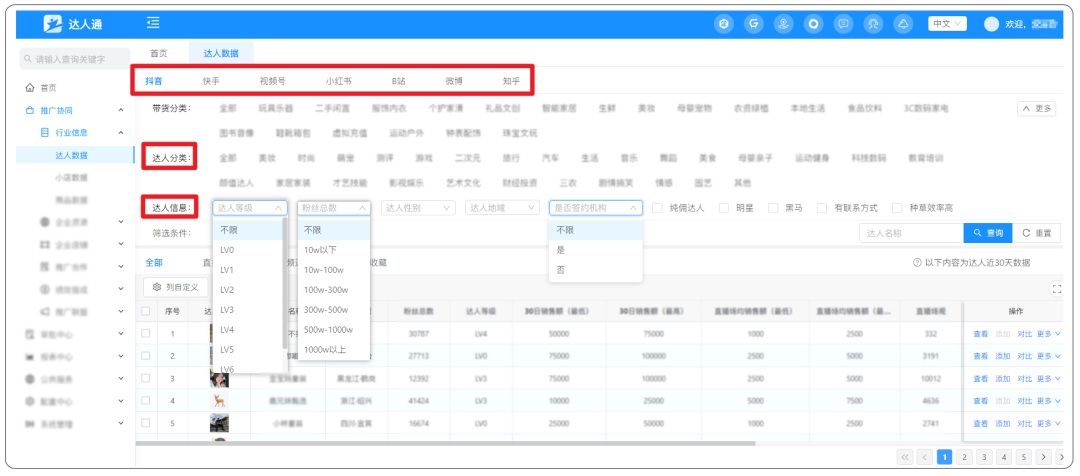Click the 推广协同 bag icon
Viewport: 1080px width, 476px height.
coord(30,110)
